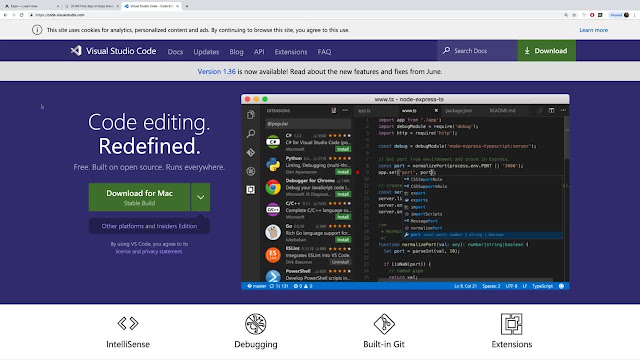Click the split editor icon in the VS Code image

tap(551, 110)
